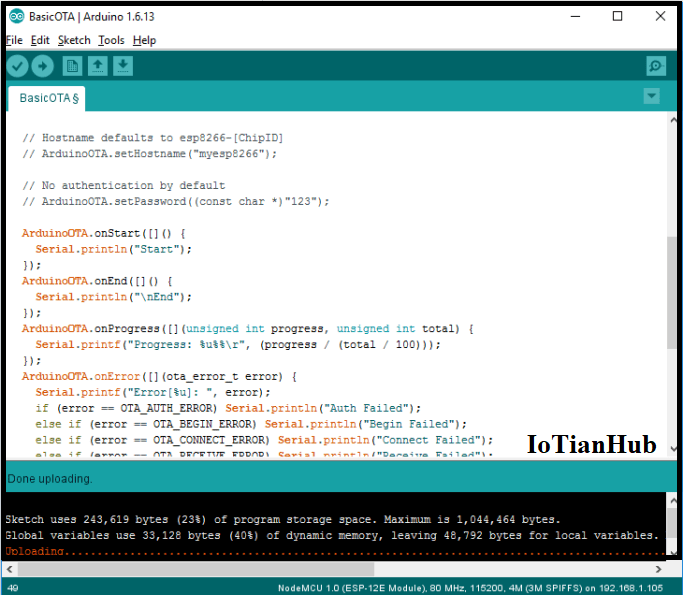
Task: Click the horizontal scrollbar right arrow
Action: click(658, 569)
